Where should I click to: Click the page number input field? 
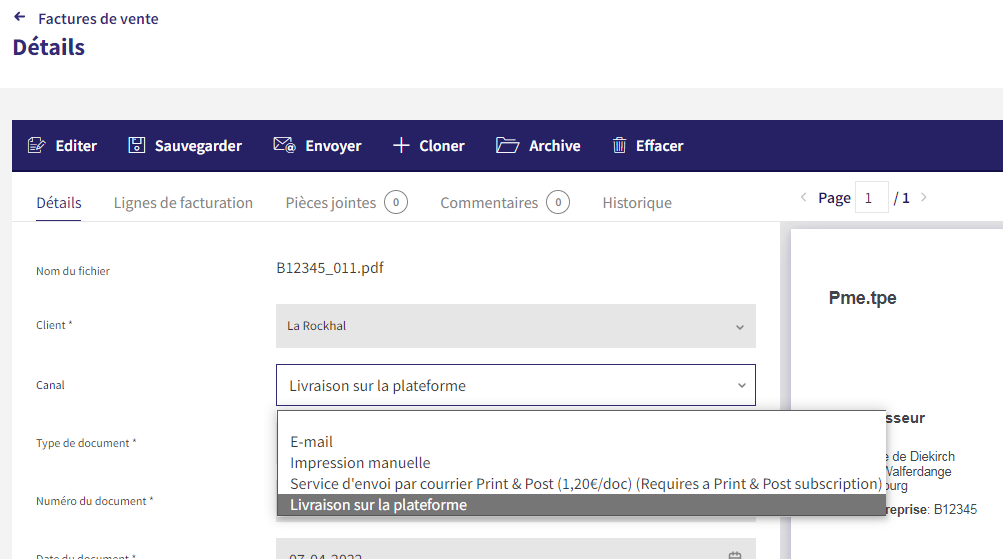click(x=871, y=198)
